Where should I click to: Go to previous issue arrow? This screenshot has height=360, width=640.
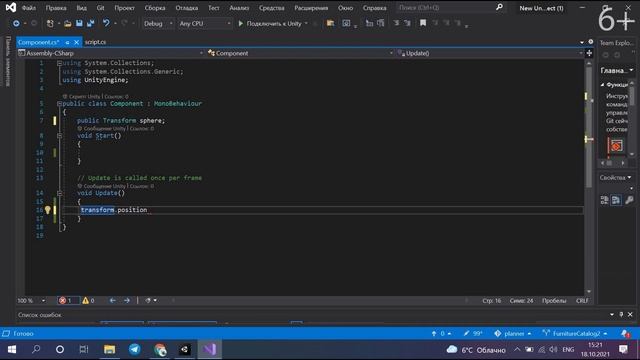click(113, 300)
